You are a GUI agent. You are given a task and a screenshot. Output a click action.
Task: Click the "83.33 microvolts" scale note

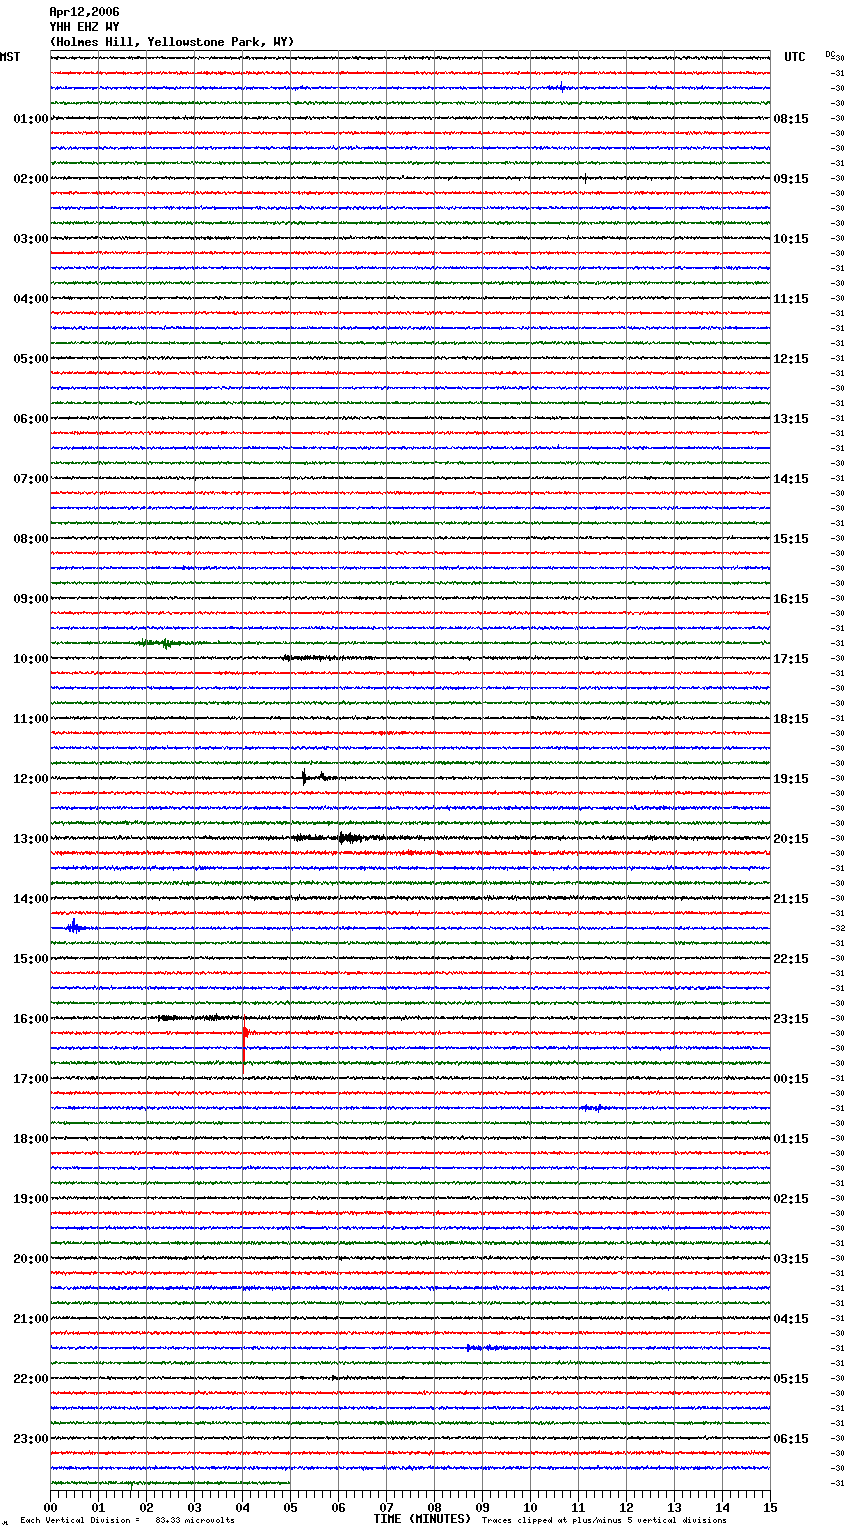click(195, 1520)
